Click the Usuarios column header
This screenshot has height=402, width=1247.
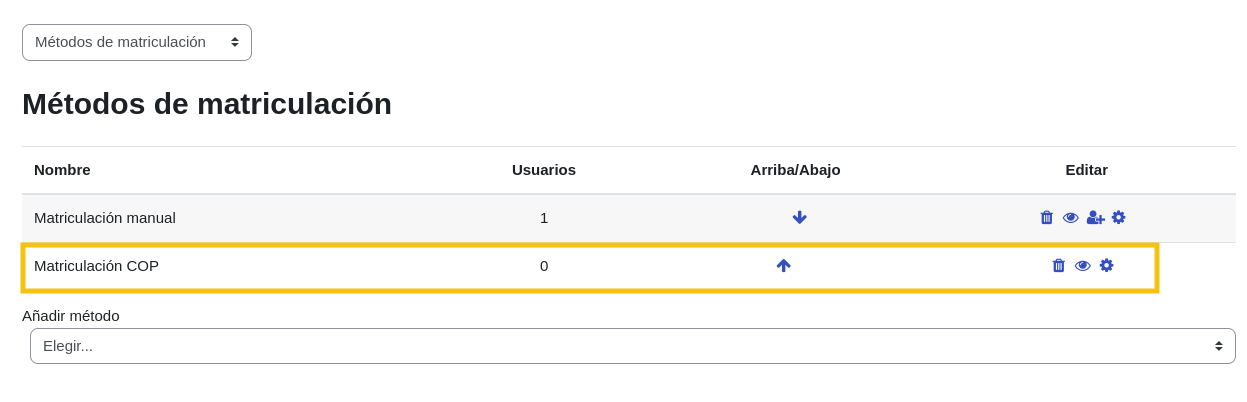pyautogui.click(x=543, y=170)
